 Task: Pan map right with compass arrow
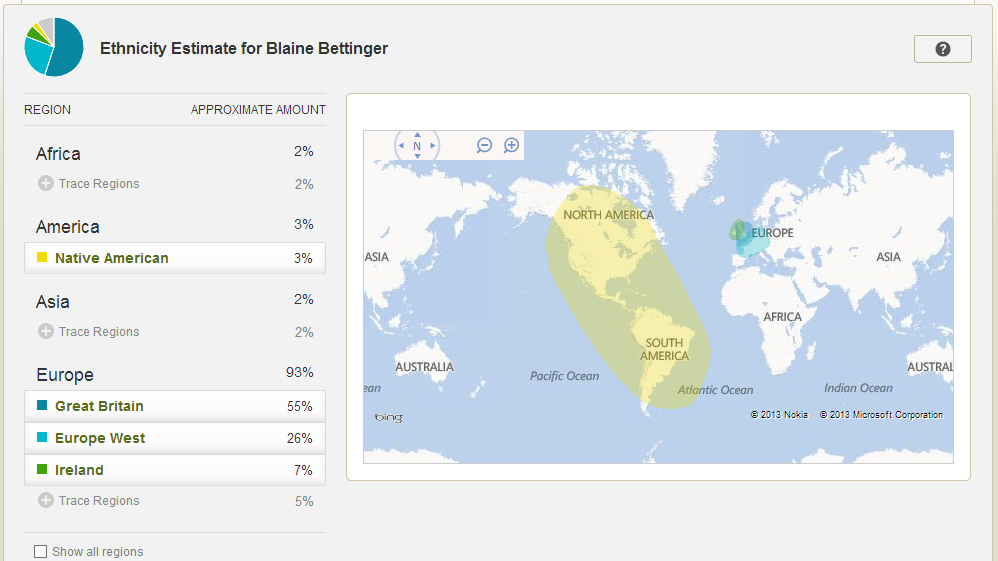pos(433,146)
